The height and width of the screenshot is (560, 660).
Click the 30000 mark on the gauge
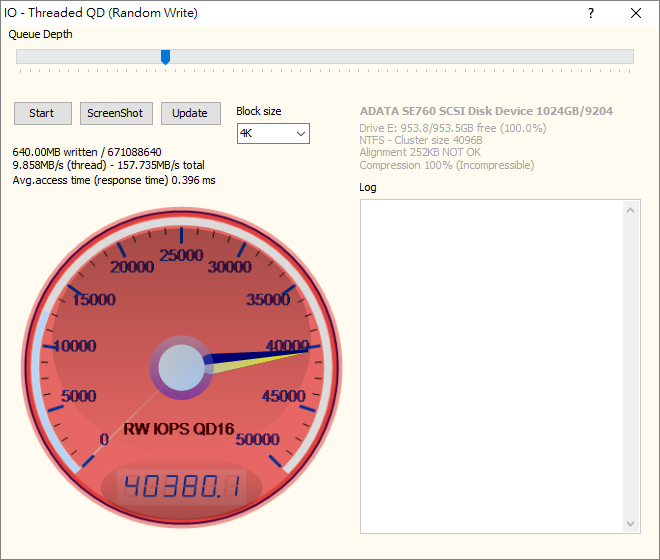point(229,267)
